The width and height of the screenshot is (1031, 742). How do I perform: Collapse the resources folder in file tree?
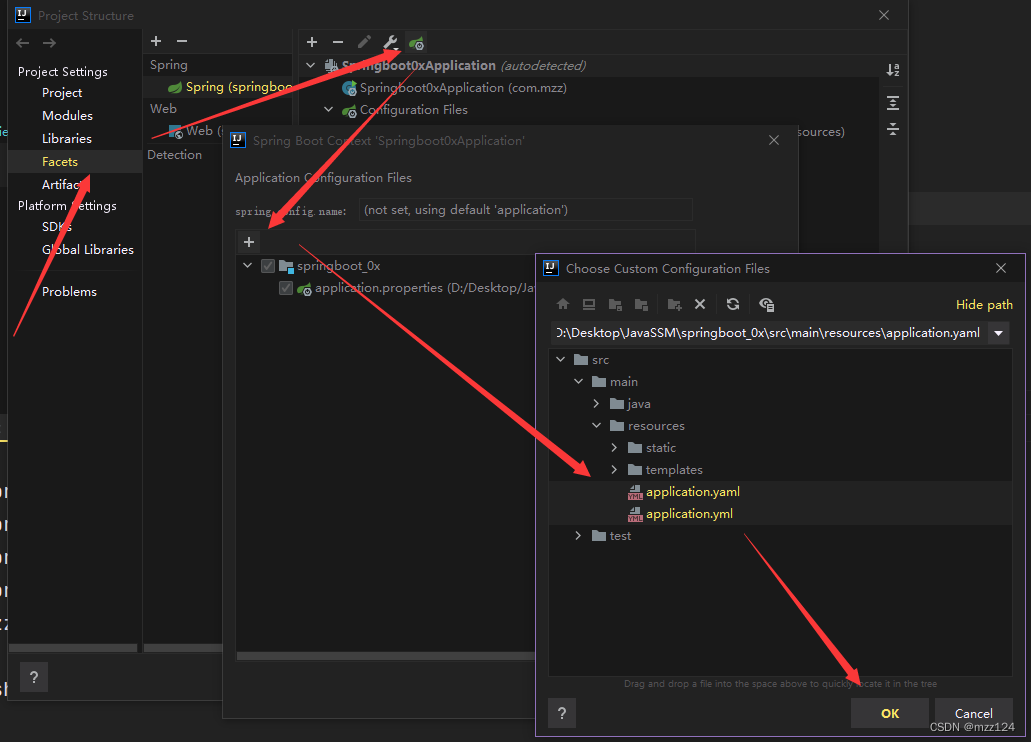[596, 426]
